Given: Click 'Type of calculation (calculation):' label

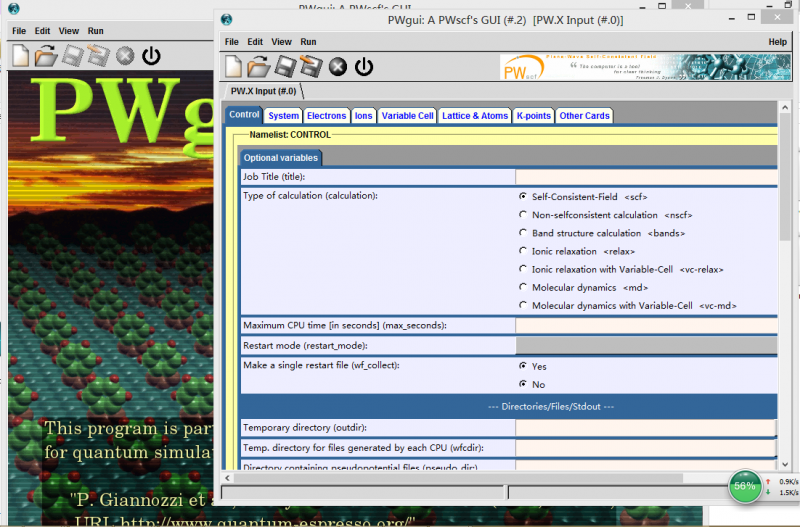Looking at the screenshot, I should pos(310,196).
